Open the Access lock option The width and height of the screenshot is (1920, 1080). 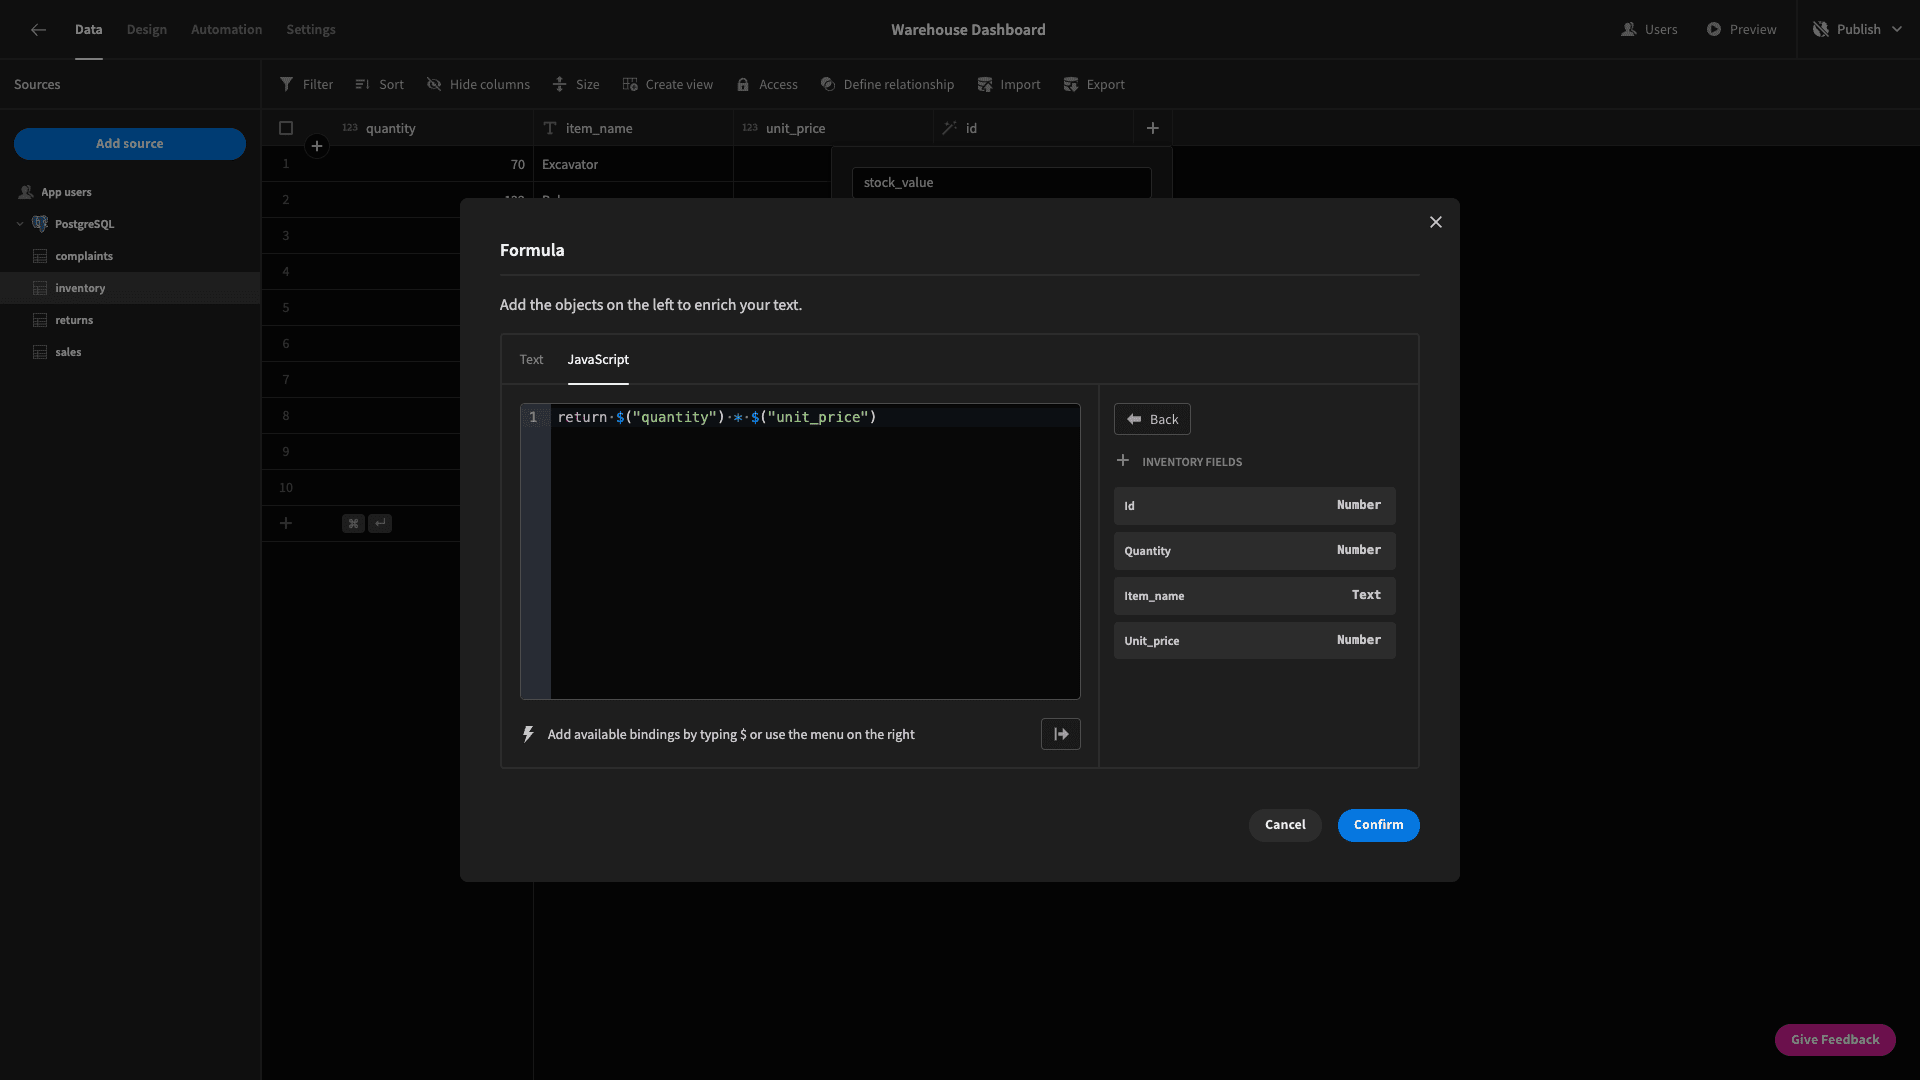pyautogui.click(x=767, y=85)
